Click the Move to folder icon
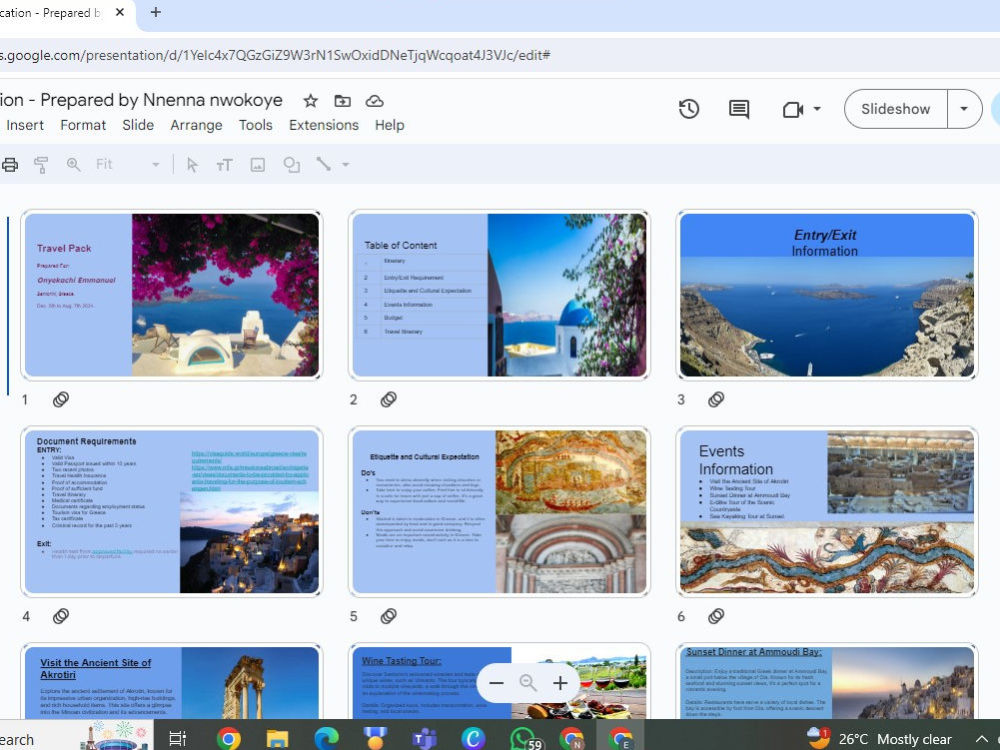The height and width of the screenshot is (750, 1000). pos(342,101)
